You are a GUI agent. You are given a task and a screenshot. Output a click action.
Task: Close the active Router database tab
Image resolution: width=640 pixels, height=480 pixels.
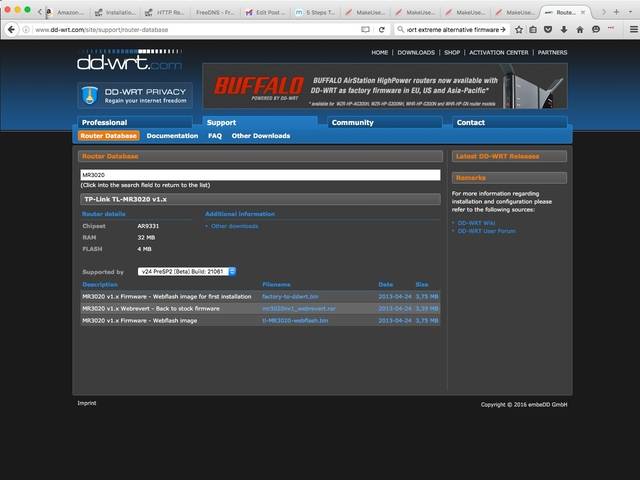(x=583, y=13)
